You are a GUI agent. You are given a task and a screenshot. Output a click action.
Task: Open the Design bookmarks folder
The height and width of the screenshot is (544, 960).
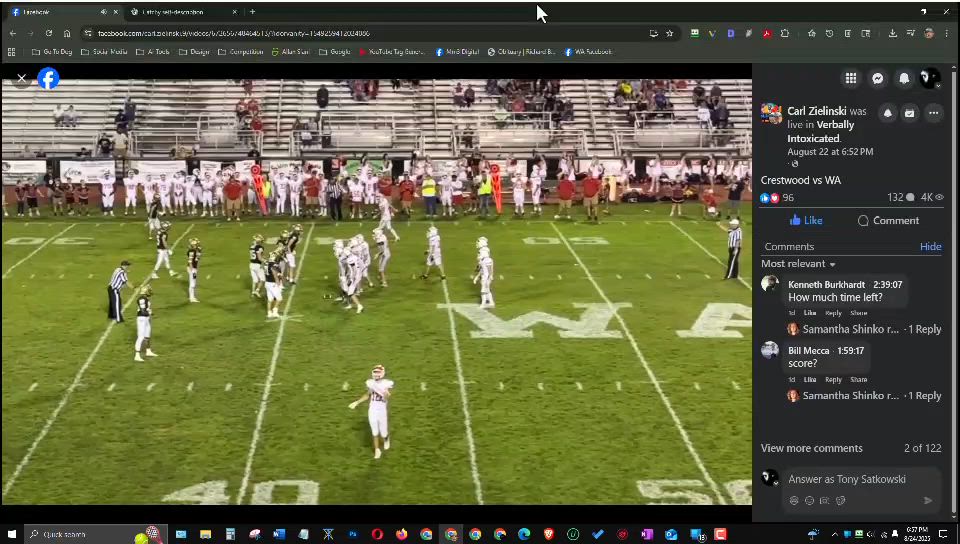pos(195,51)
